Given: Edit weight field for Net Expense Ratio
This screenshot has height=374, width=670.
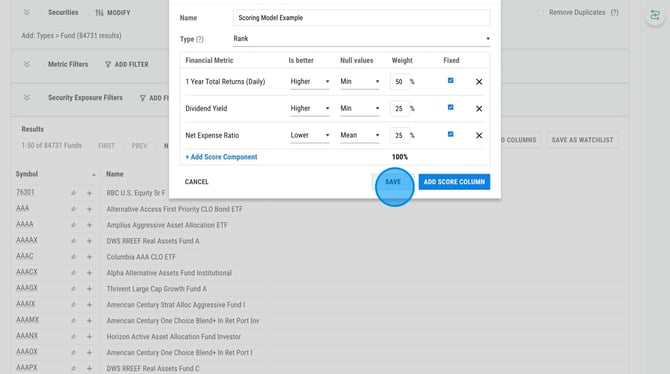Looking at the screenshot, I should pos(400,135).
